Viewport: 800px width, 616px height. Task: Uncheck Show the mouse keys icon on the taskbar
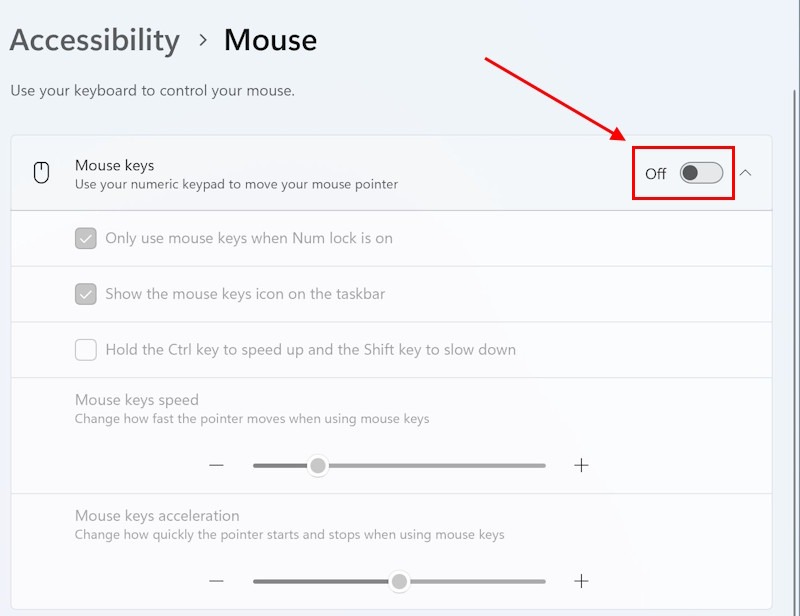pos(86,294)
